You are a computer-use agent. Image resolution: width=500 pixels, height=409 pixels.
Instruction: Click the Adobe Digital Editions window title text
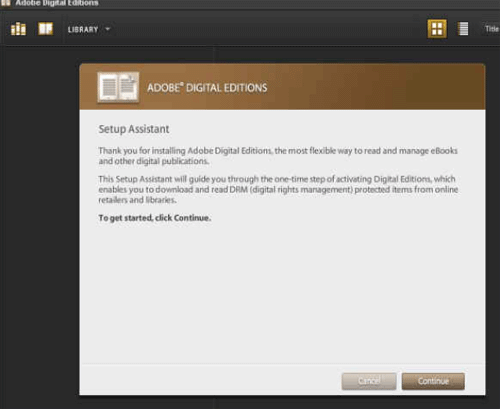57,3
